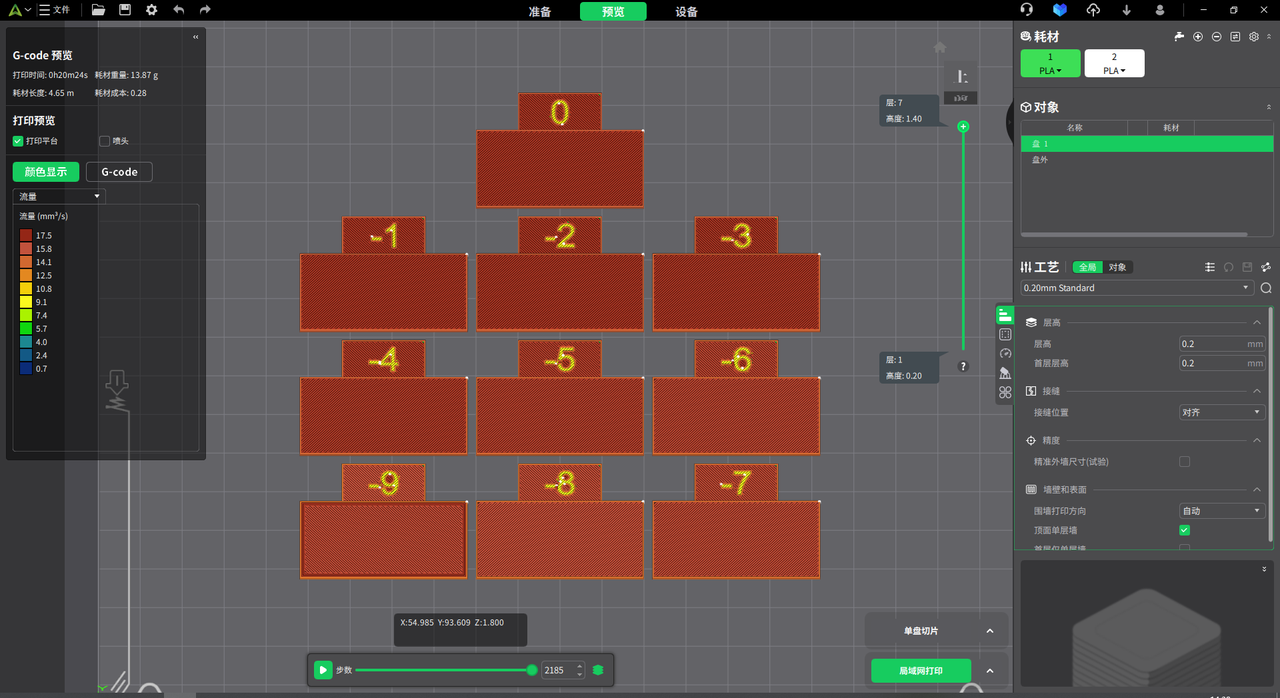
Task: Redo action with right arrow icon
Action: (x=205, y=10)
